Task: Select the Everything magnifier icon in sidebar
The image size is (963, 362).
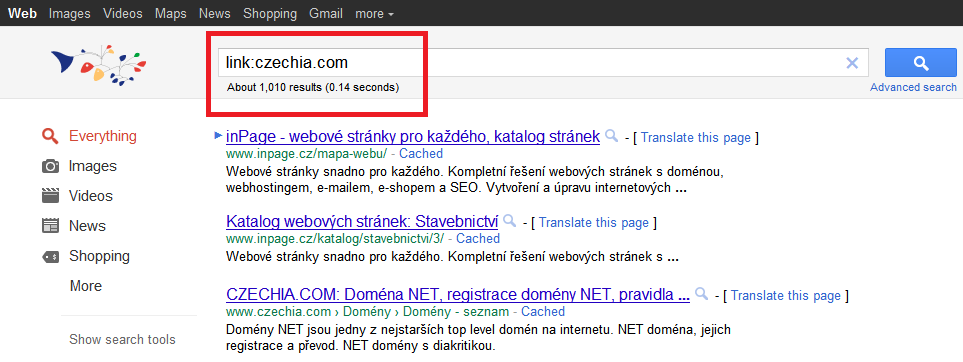Action: (x=50, y=136)
